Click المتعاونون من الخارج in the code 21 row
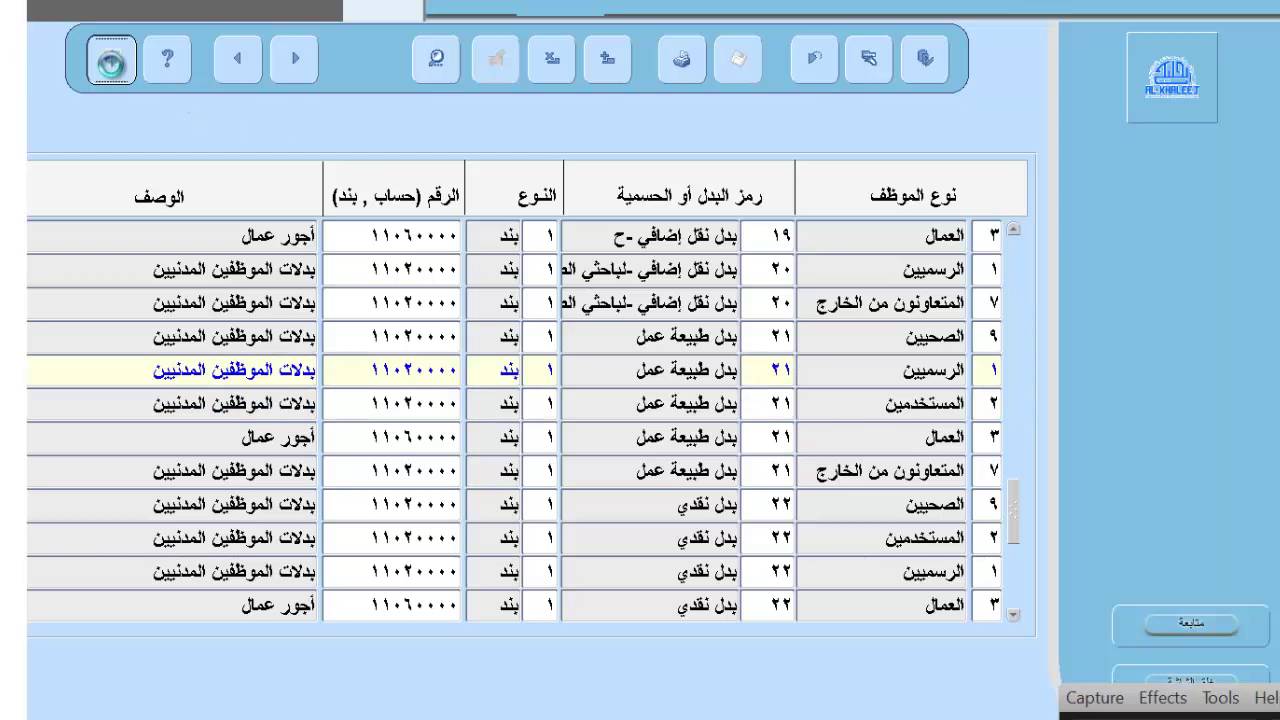 (x=882, y=470)
